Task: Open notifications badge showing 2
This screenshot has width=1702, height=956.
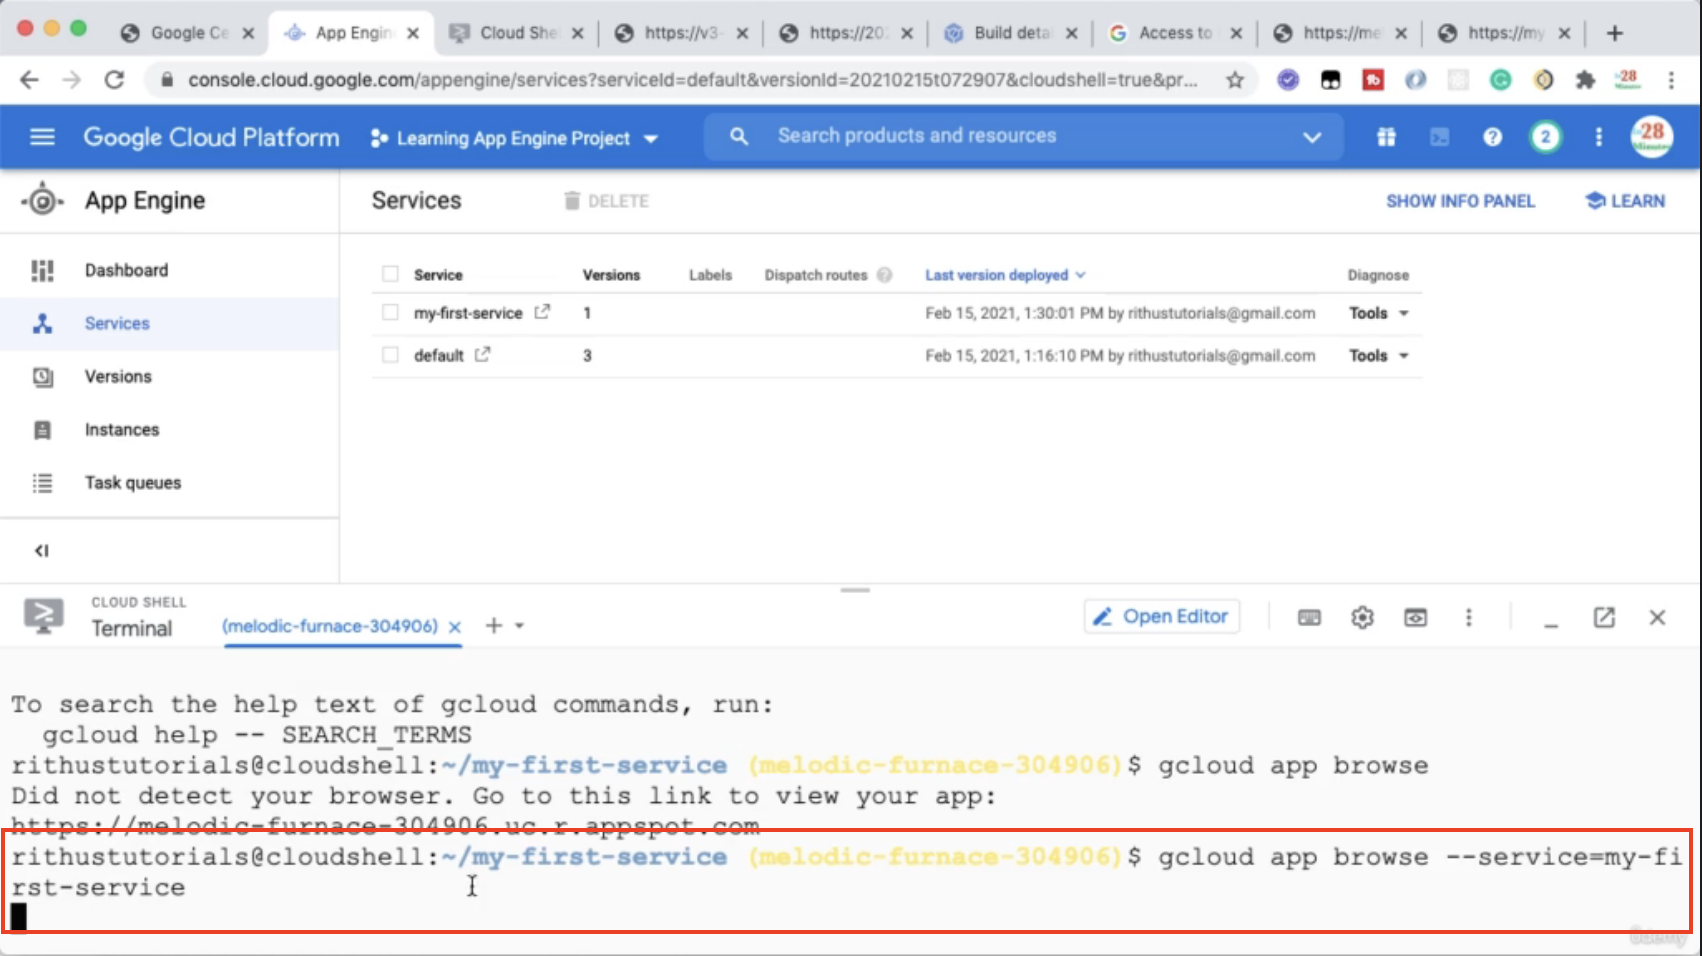Action: (1545, 137)
